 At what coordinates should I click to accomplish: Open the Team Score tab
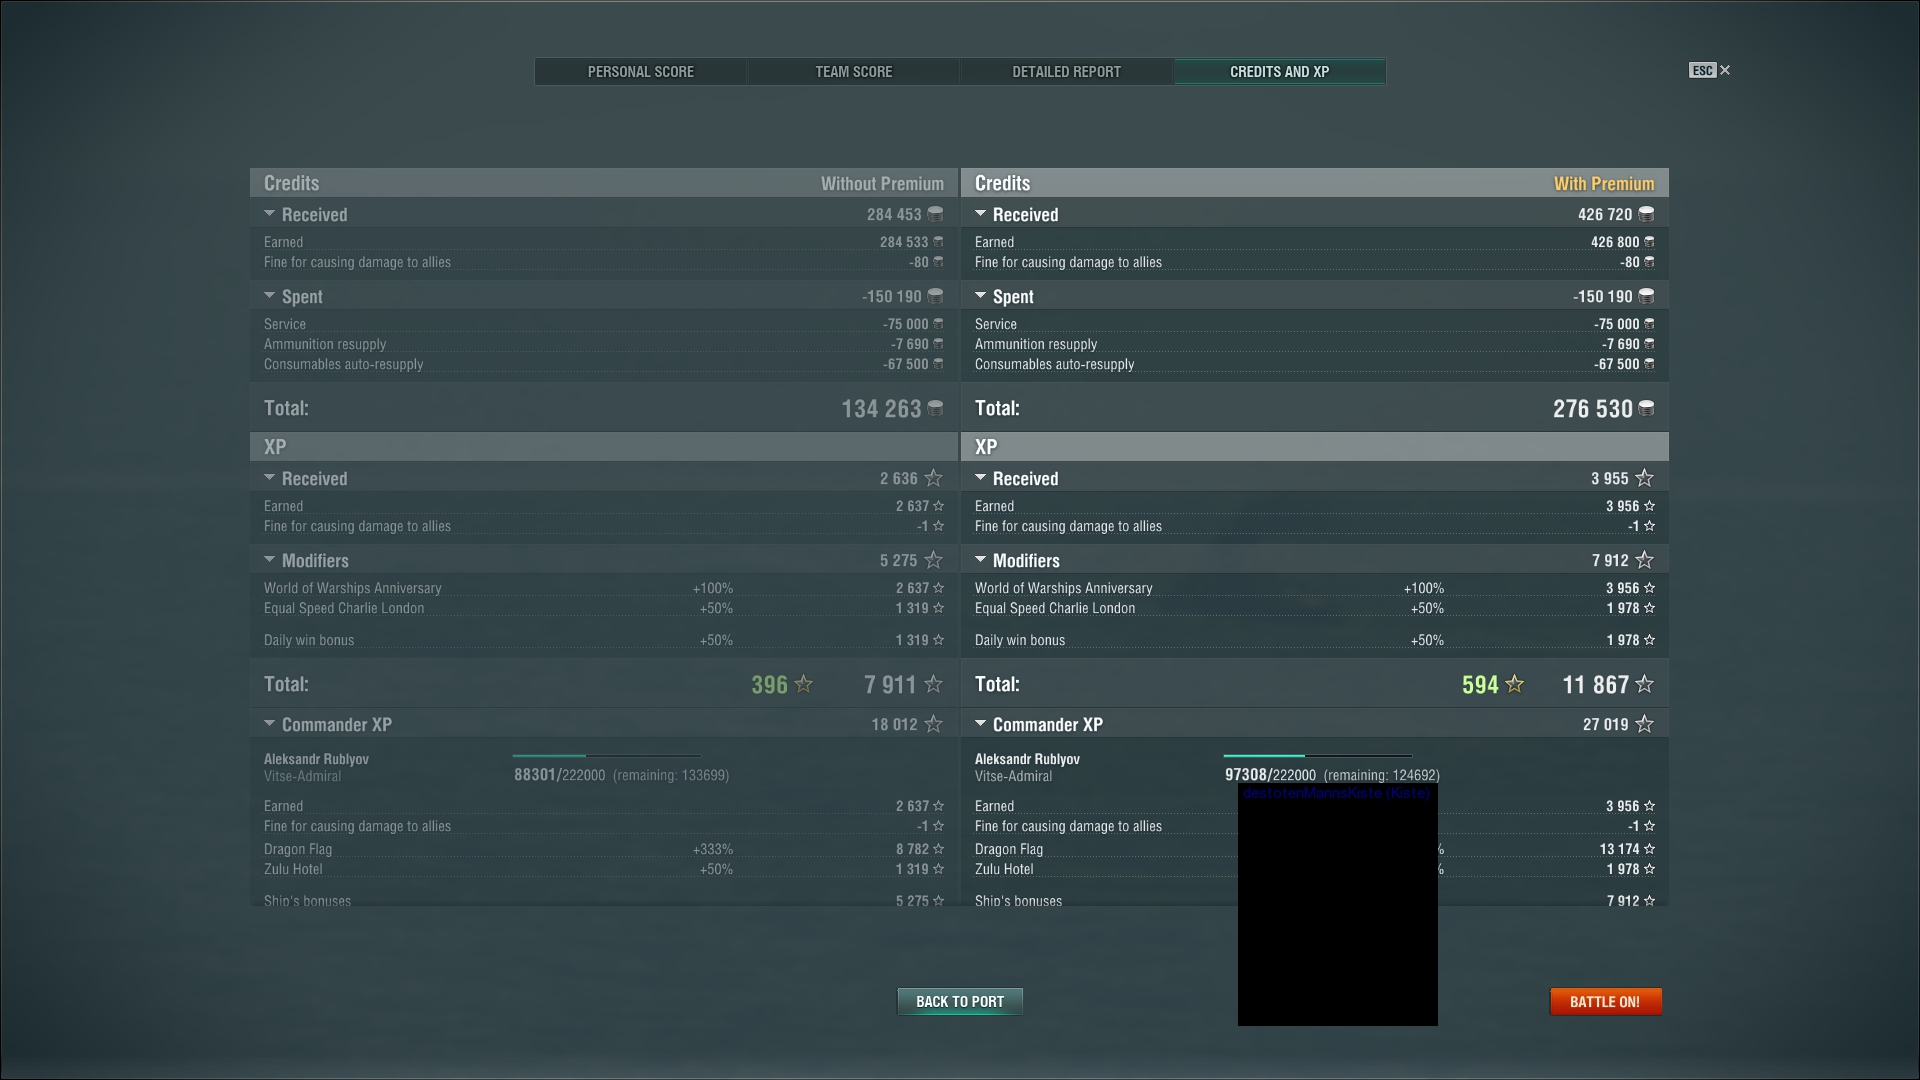pos(853,72)
